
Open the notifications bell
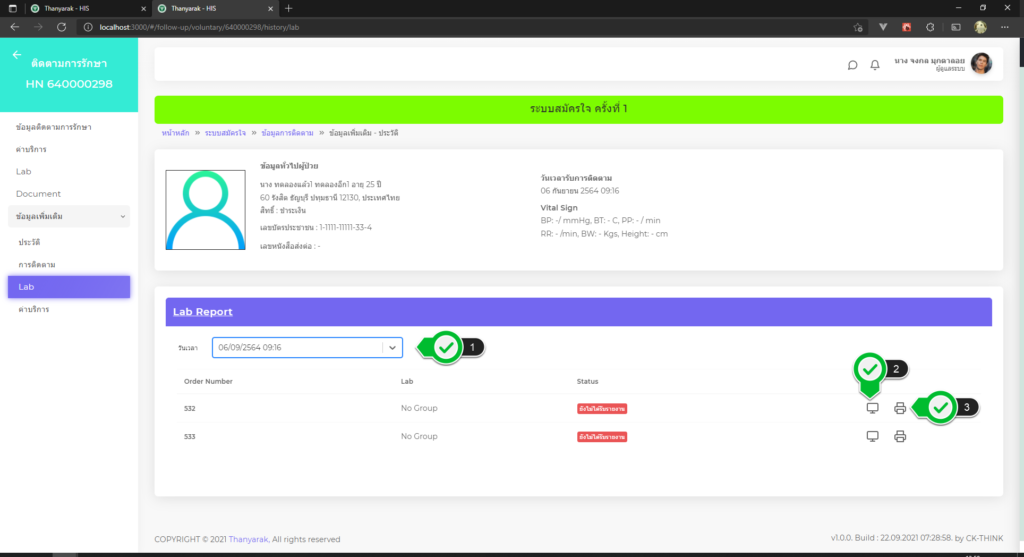875,65
